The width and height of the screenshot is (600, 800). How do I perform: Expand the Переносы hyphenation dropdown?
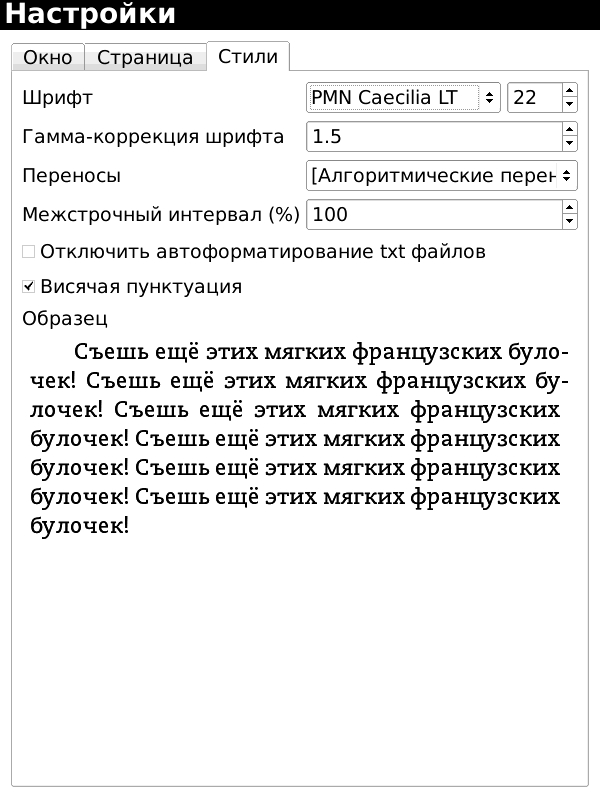point(441,176)
